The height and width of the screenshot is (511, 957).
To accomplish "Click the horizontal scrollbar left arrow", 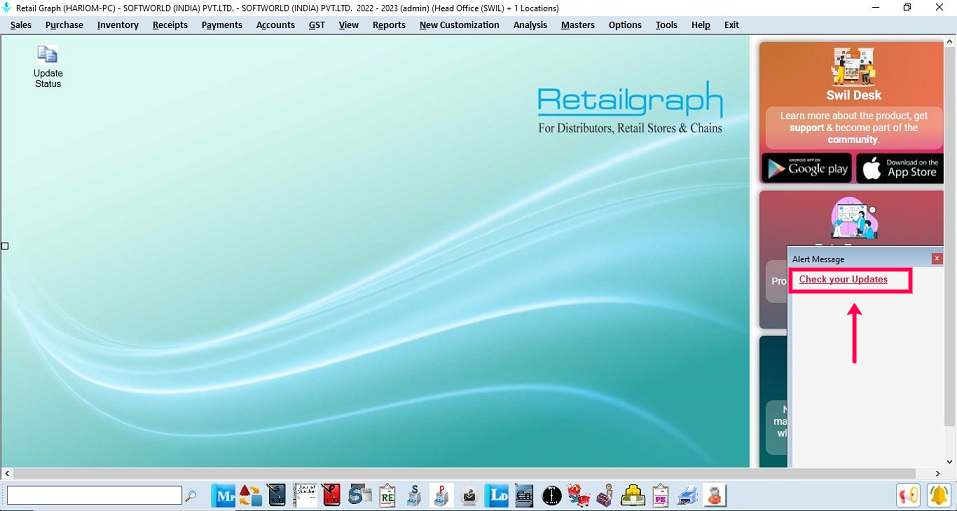I will click(x=7, y=474).
